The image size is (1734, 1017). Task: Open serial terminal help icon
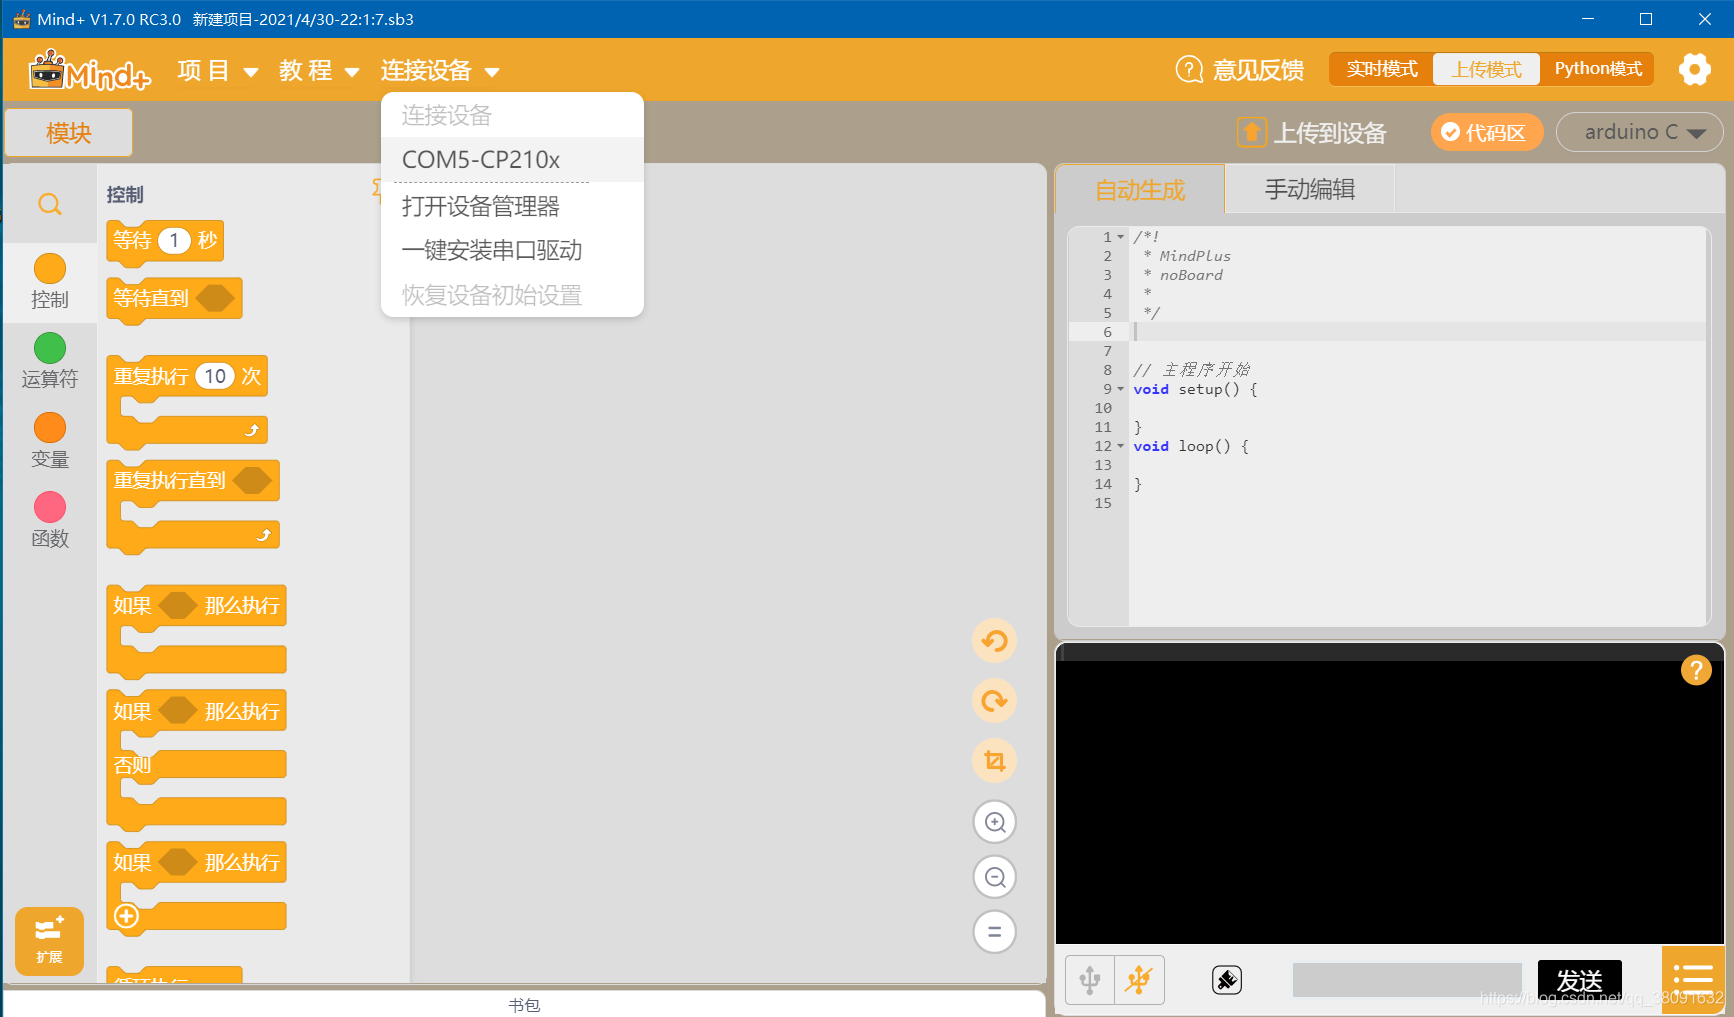(1696, 670)
